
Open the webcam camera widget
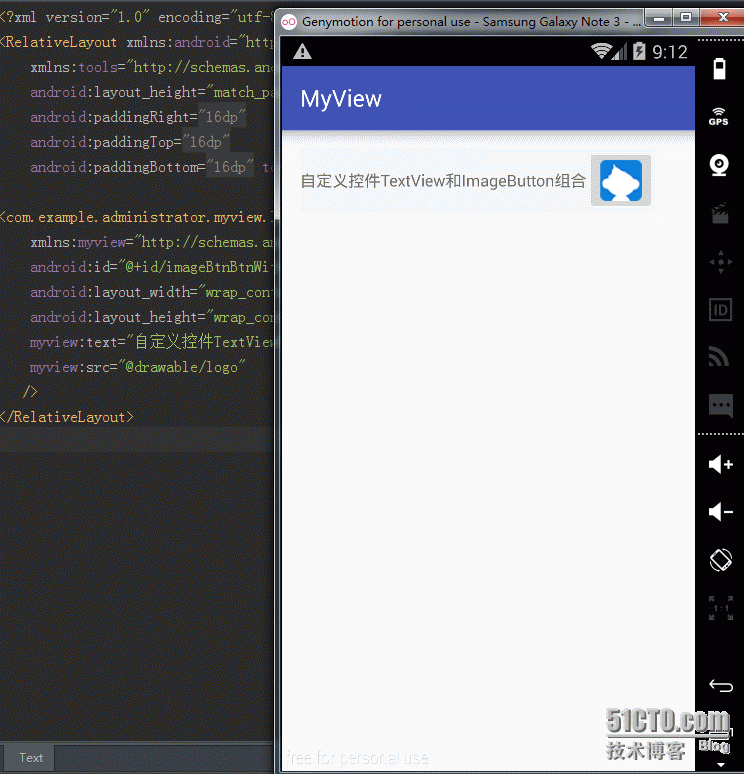point(719,165)
